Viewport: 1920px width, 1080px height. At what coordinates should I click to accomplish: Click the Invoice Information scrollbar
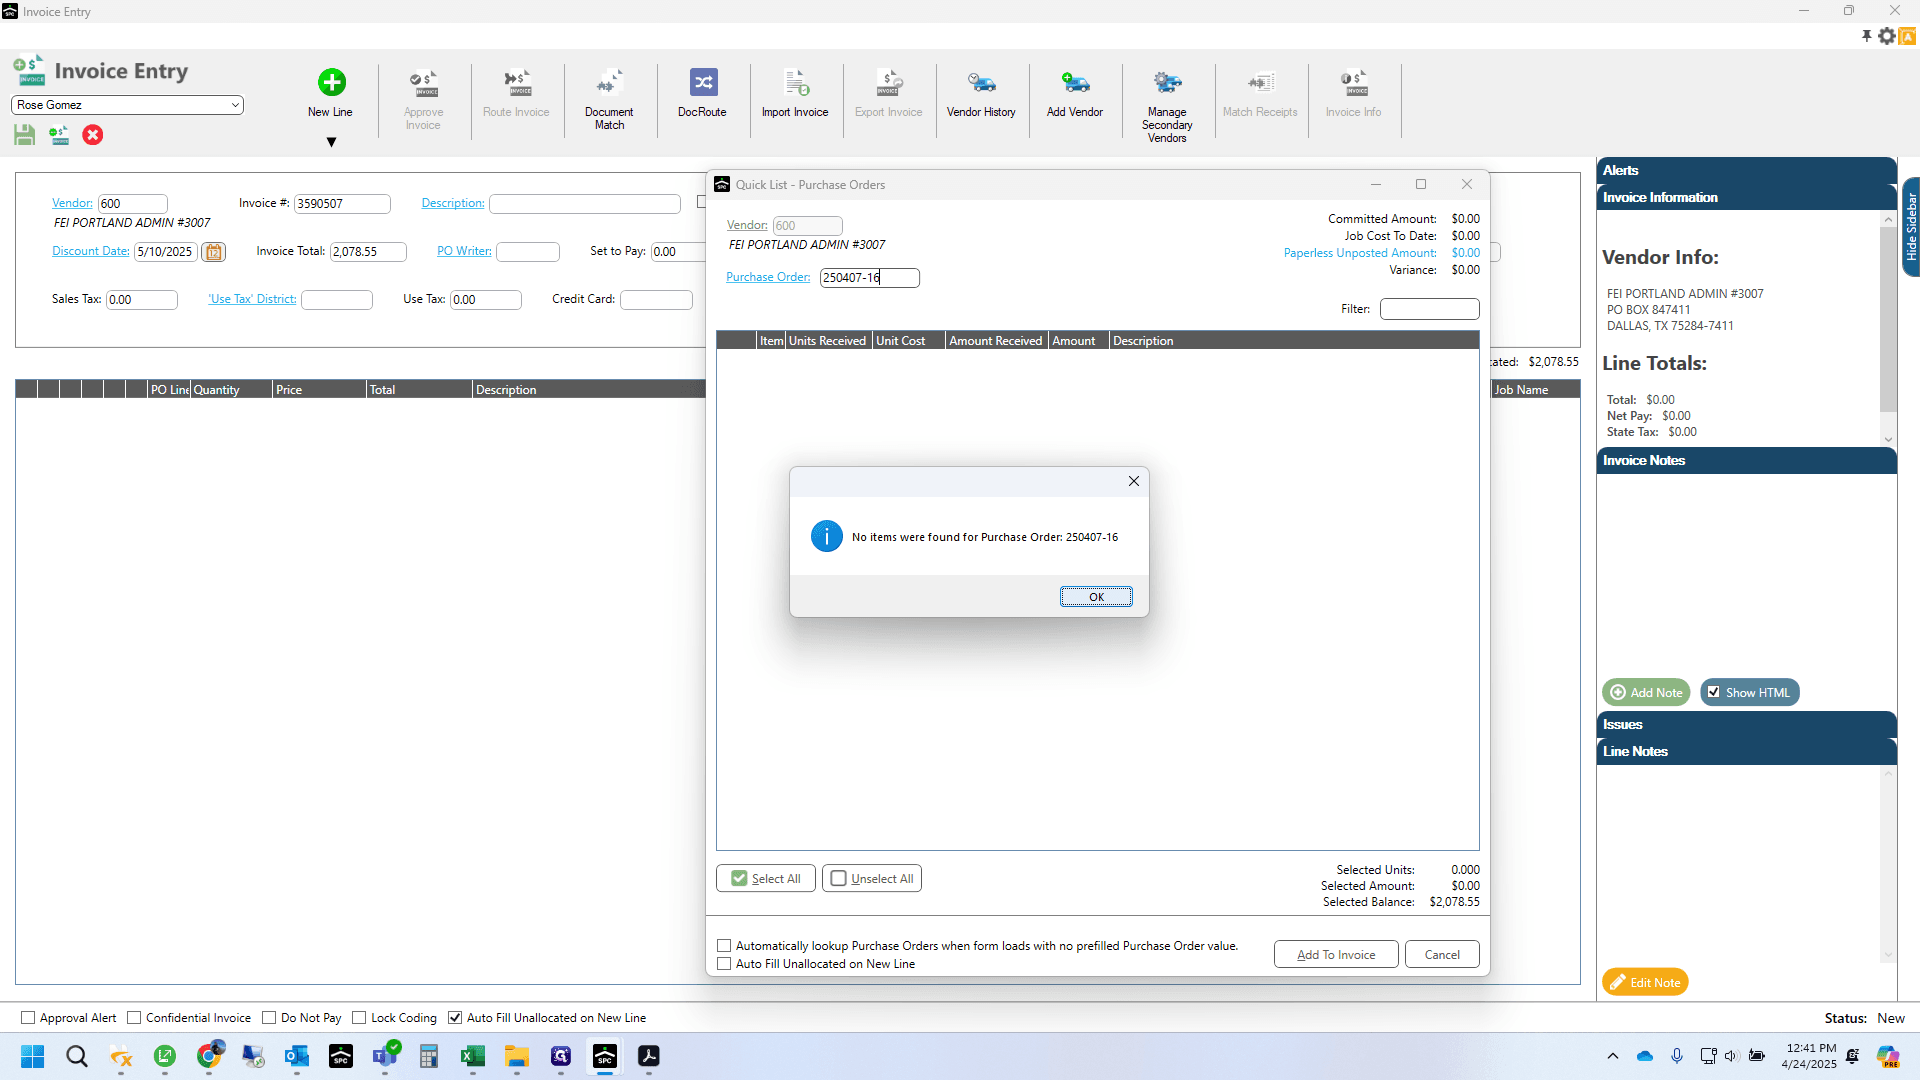(x=1888, y=320)
